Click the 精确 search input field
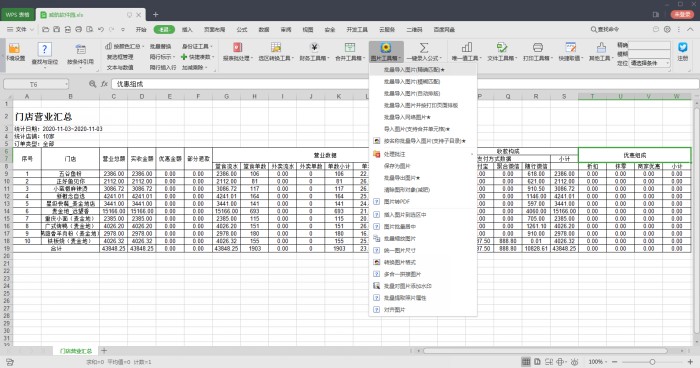This screenshot has height=368, width=700. point(650,45)
